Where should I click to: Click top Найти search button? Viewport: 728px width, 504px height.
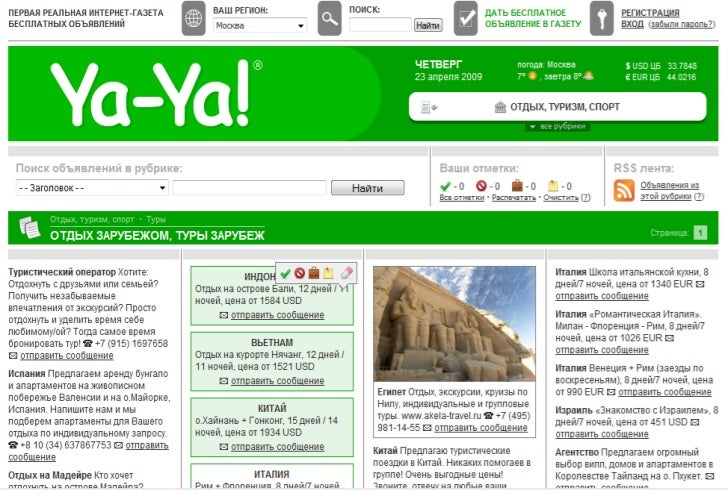click(x=428, y=25)
